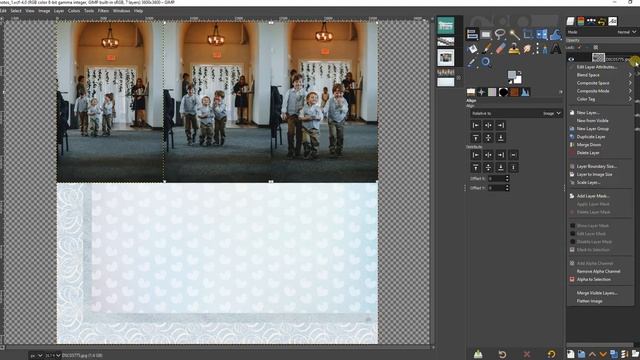The height and width of the screenshot is (360, 640).
Task: Open Filters menu in menu bar
Action: [103, 11]
